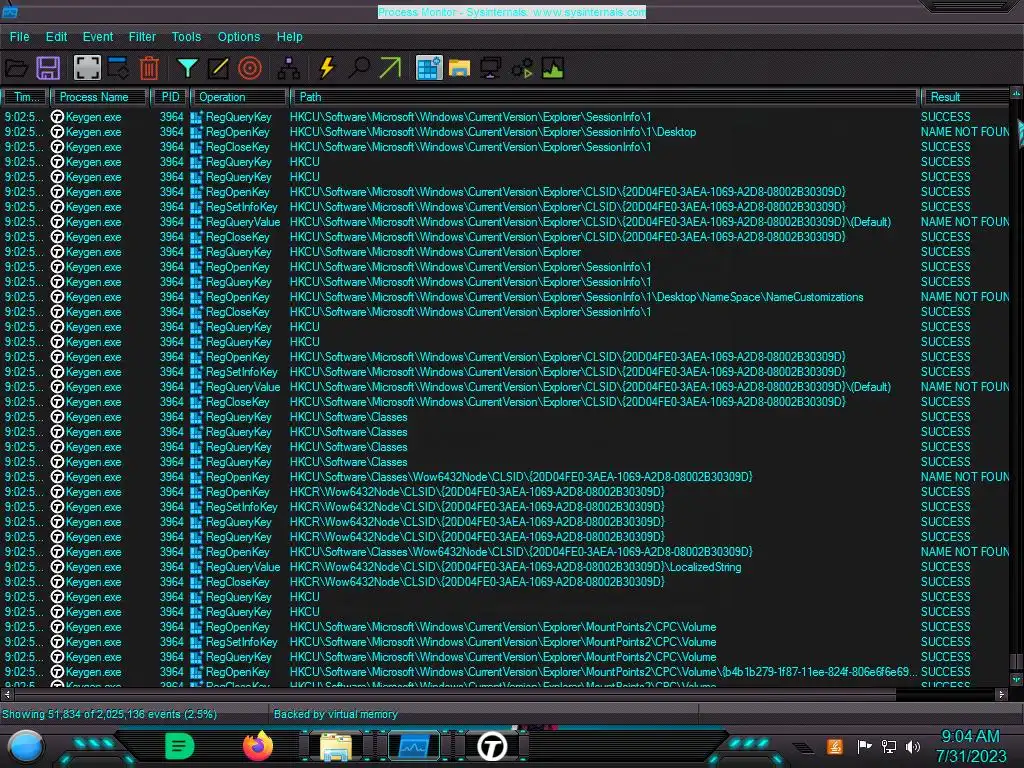Image resolution: width=1024 pixels, height=768 pixels.
Task: Open the Filter dialog funnel icon
Action: (187, 68)
